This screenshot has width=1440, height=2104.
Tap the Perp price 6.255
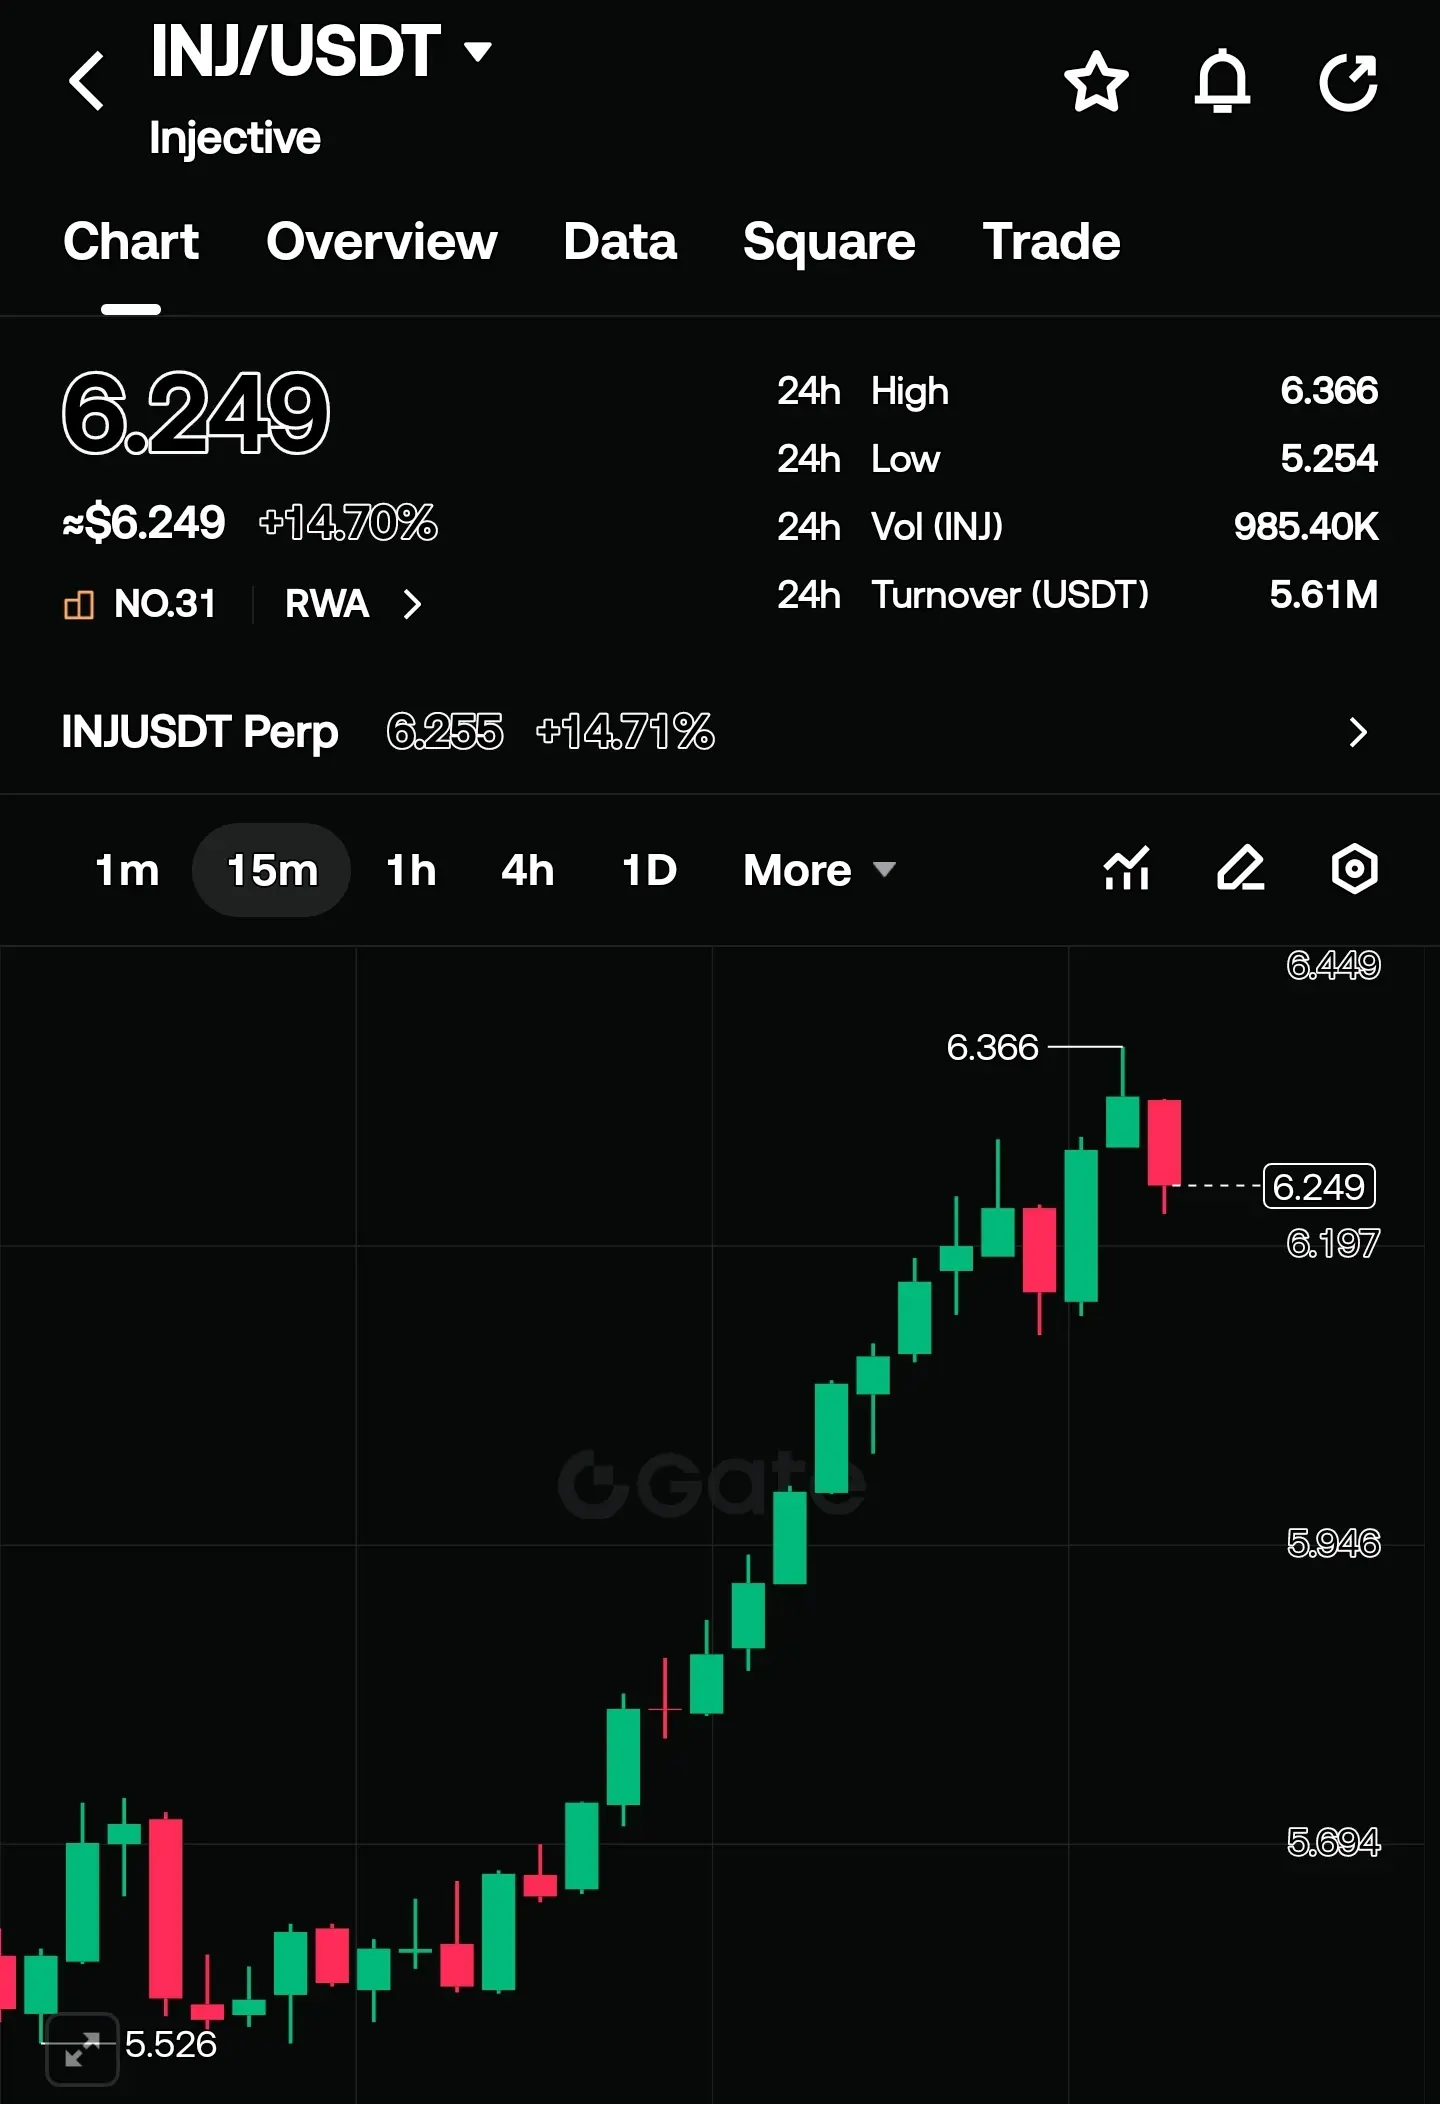445,732
